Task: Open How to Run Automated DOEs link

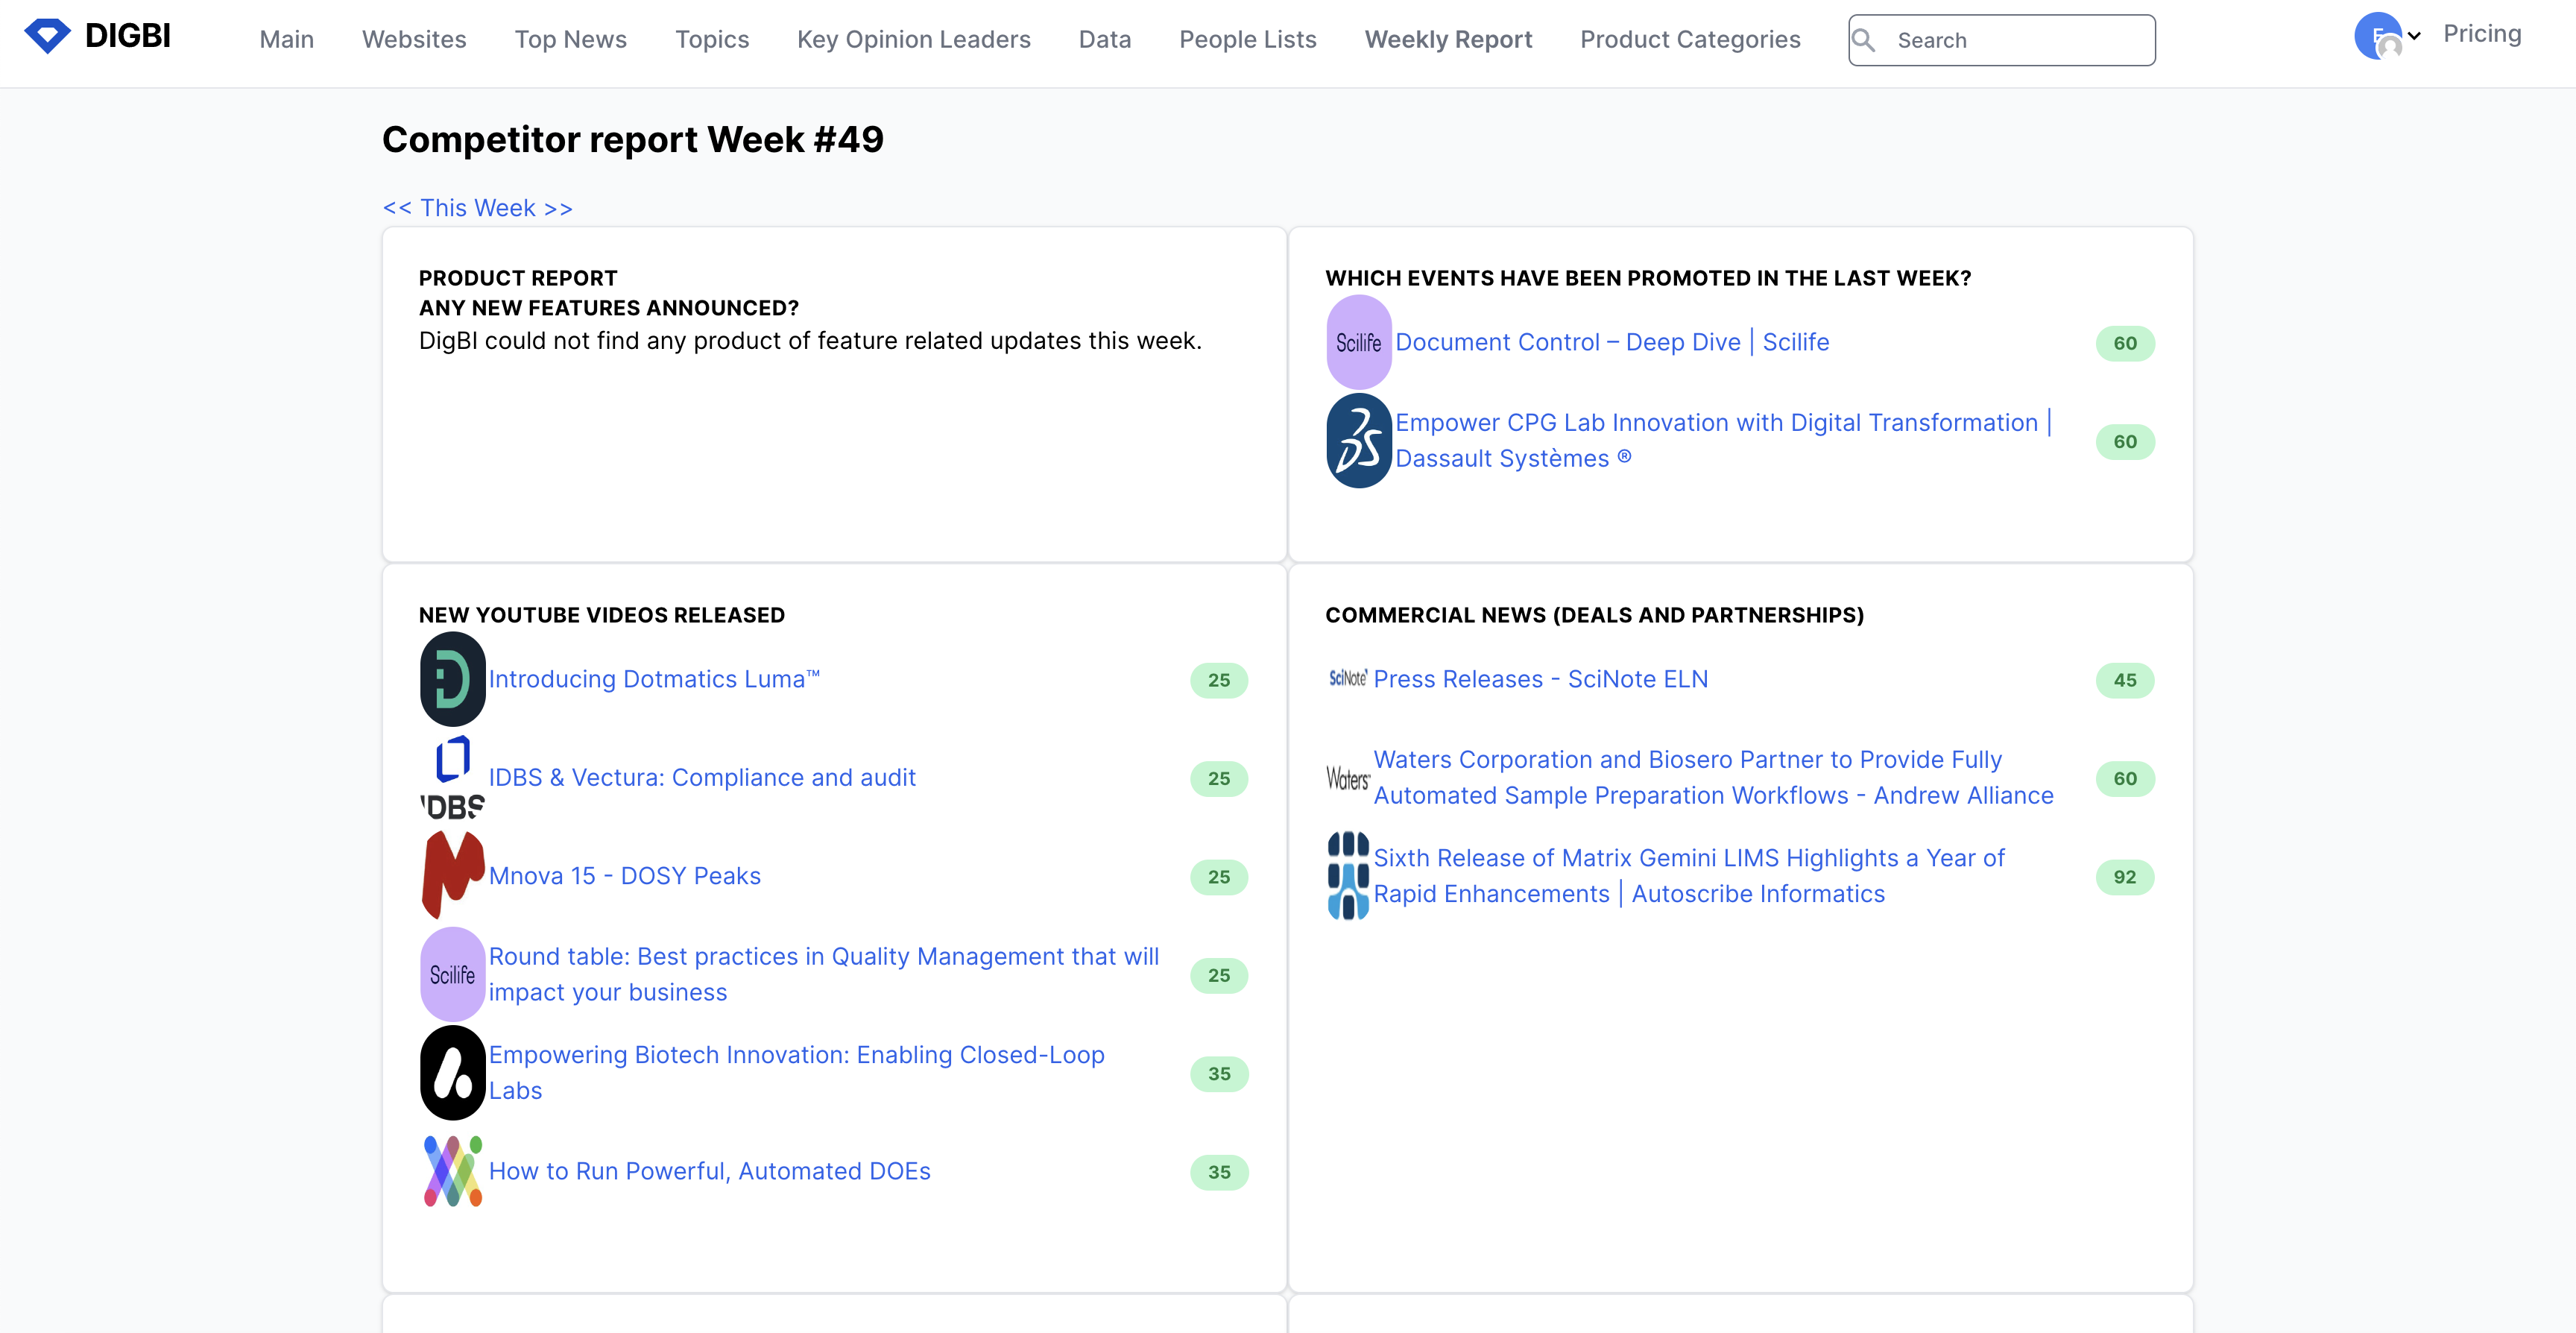Action: tap(710, 1171)
